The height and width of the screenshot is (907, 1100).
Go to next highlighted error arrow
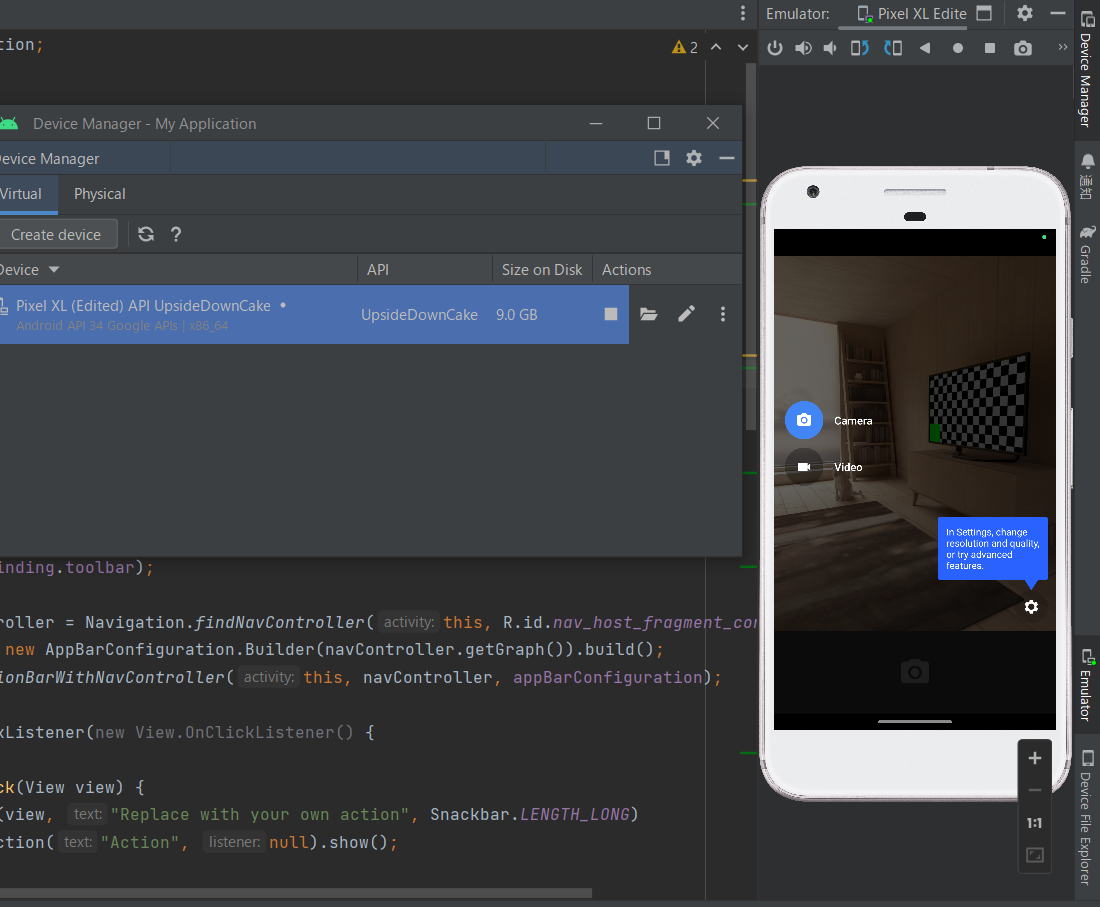point(743,47)
